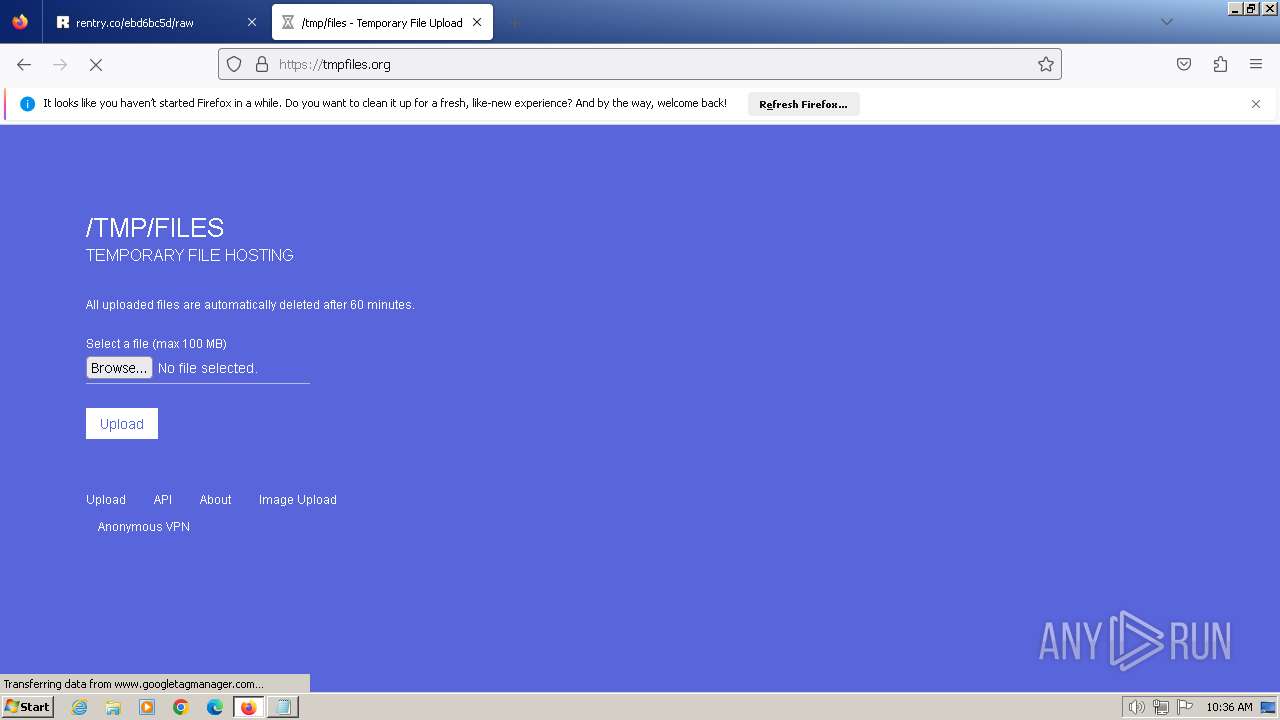Open the Anonymous VPN link
This screenshot has width=1280, height=720.
(x=144, y=527)
